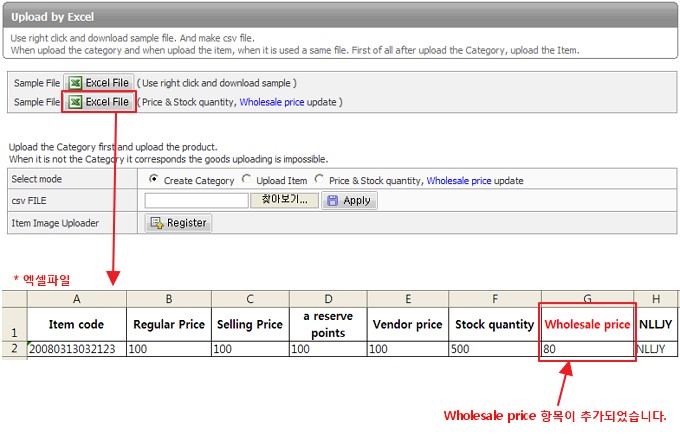Click the red Wholesale price header cell
This screenshot has width=680, height=436.
586,324
